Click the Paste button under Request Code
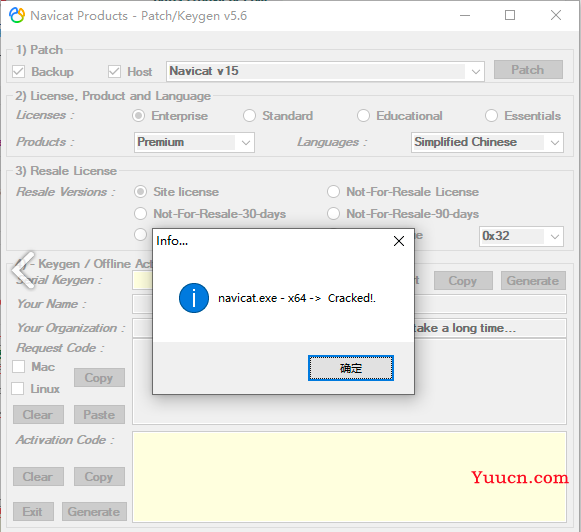The height and width of the screenshot is (532, 581). tap(99, 415)
